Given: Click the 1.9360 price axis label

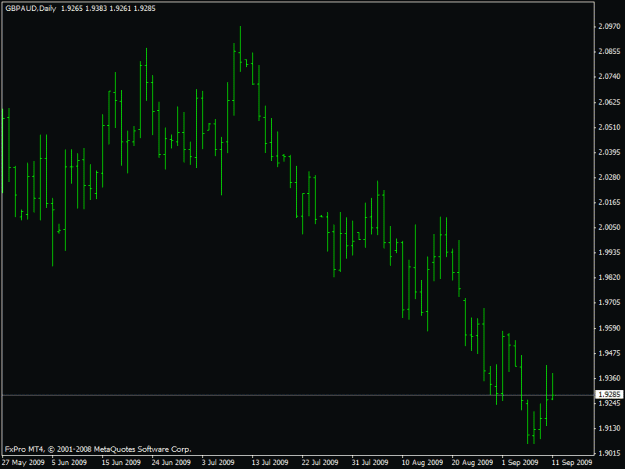Looking at the screenshot, I should [x=609, y=378].
